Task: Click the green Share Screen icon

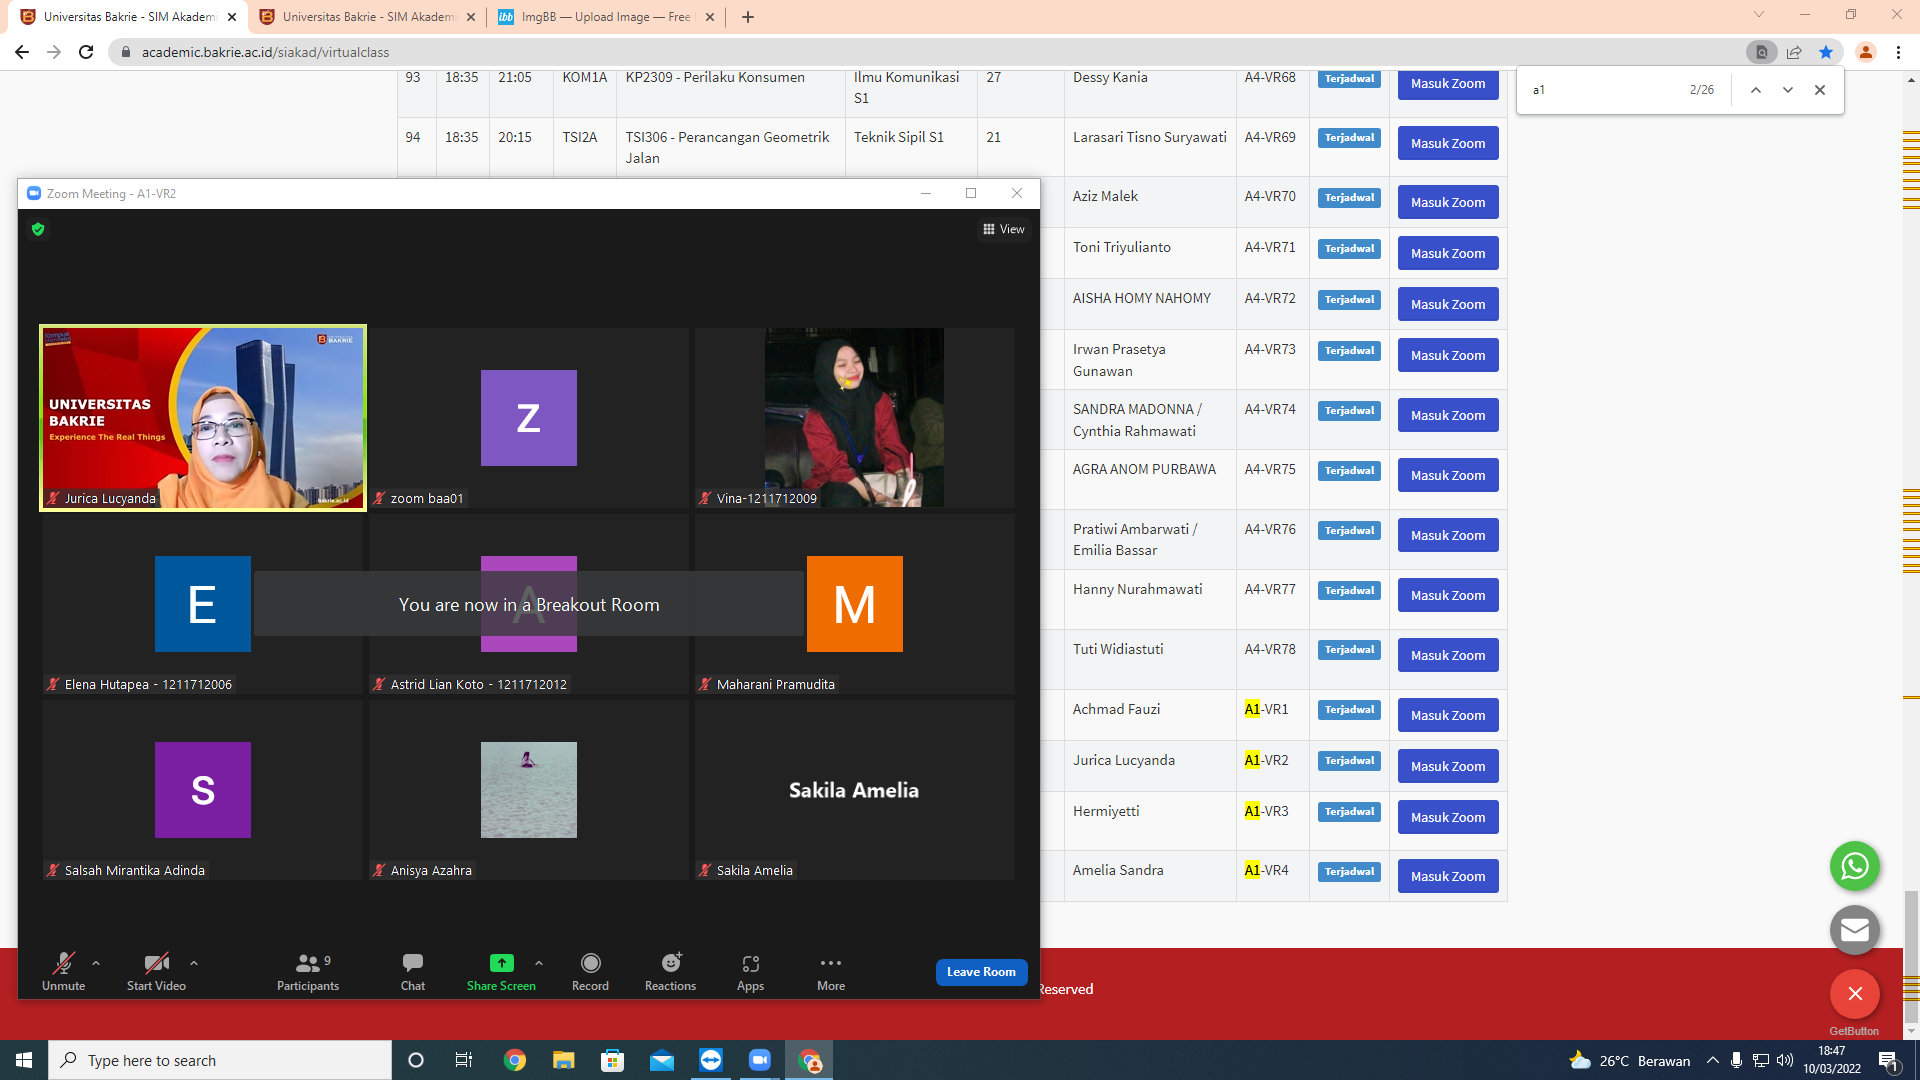Action: [501, 963]
